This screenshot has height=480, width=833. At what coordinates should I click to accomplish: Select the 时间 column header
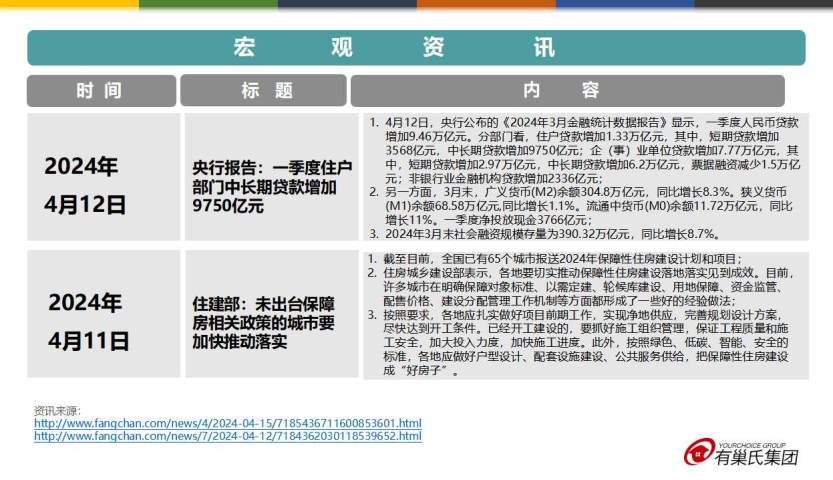(x=101, y=91)
